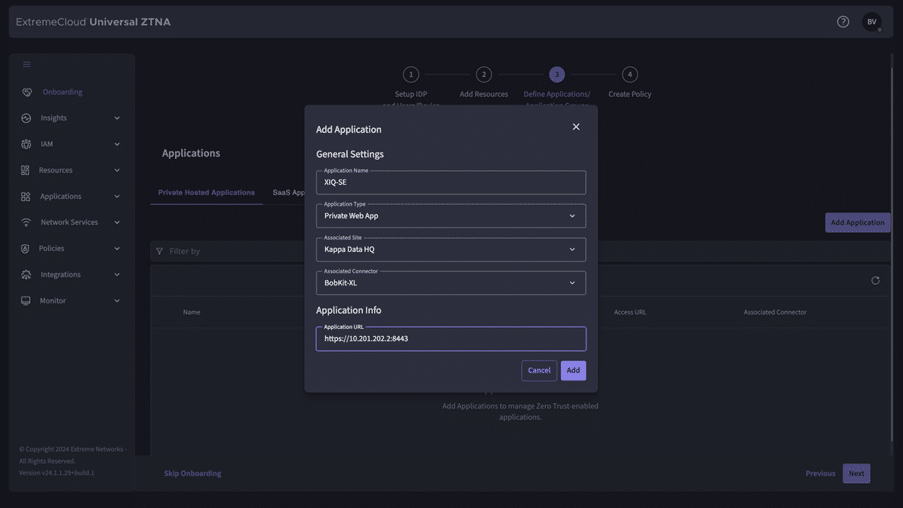This screenshot has width=903, height=508.
Task: Cancel the Add Application dialog
Action: pyautogui.click(x=539, y=370)
